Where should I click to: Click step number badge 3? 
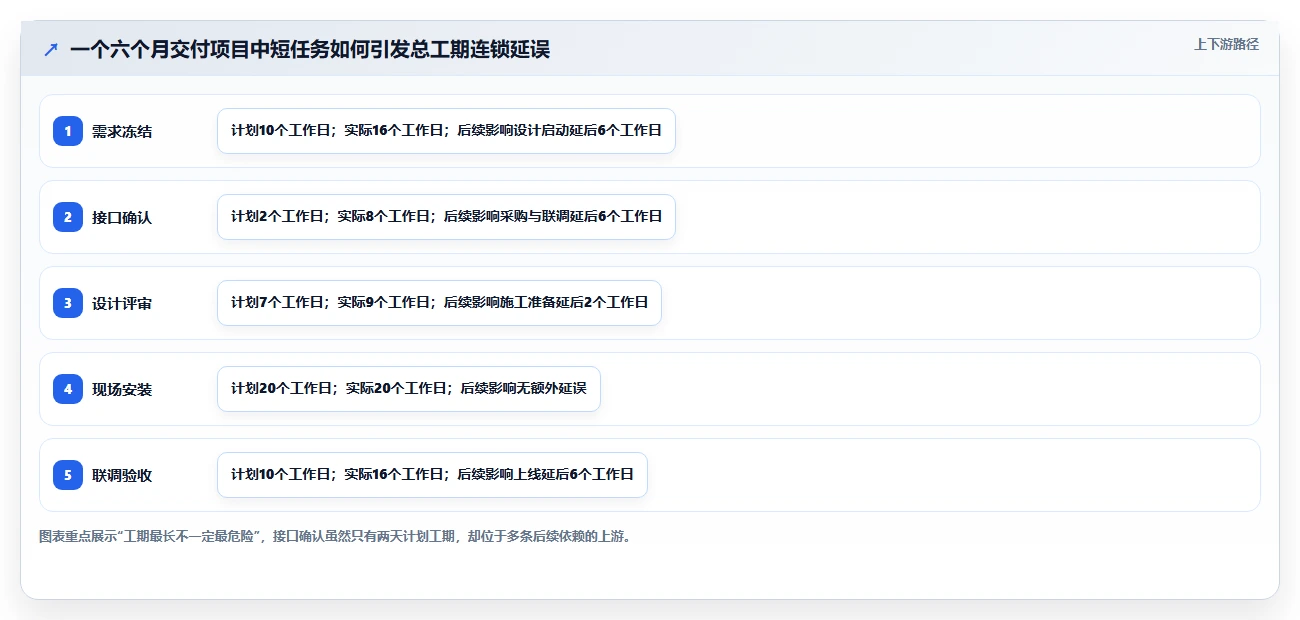pyautogui.click(x=68, y=303)
